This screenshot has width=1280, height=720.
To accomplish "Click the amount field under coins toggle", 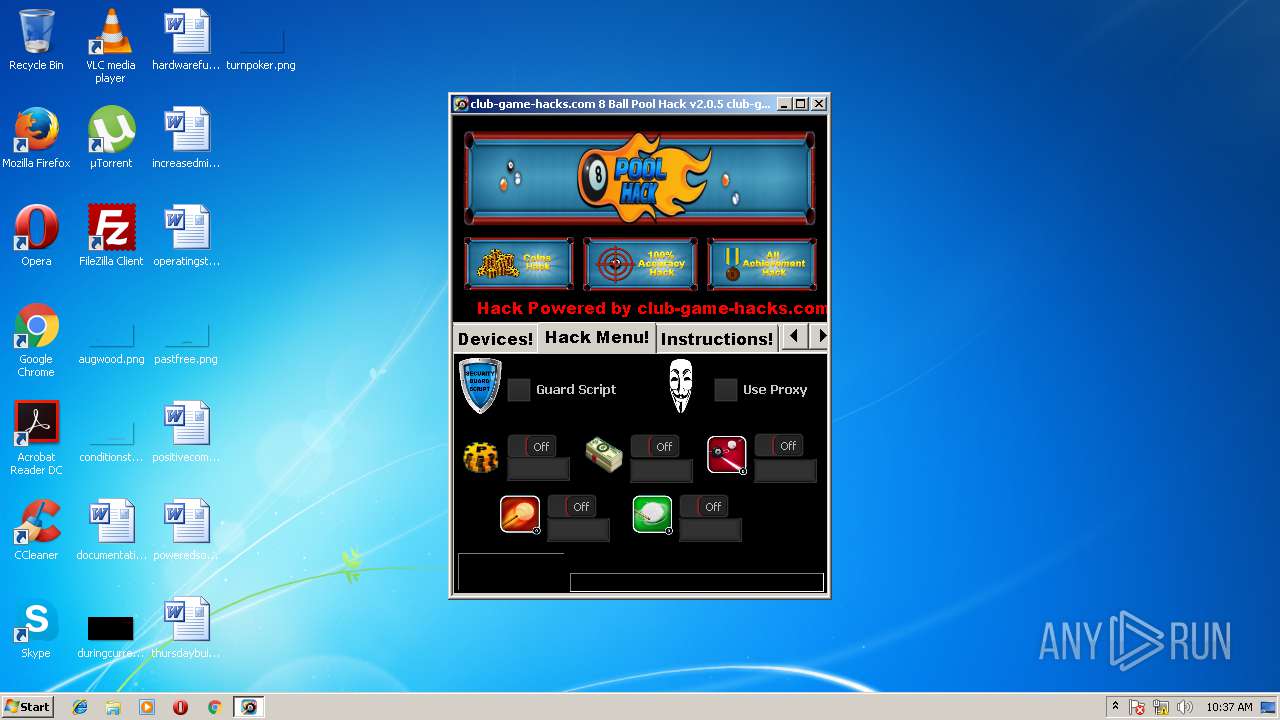I will pos(539,470).
